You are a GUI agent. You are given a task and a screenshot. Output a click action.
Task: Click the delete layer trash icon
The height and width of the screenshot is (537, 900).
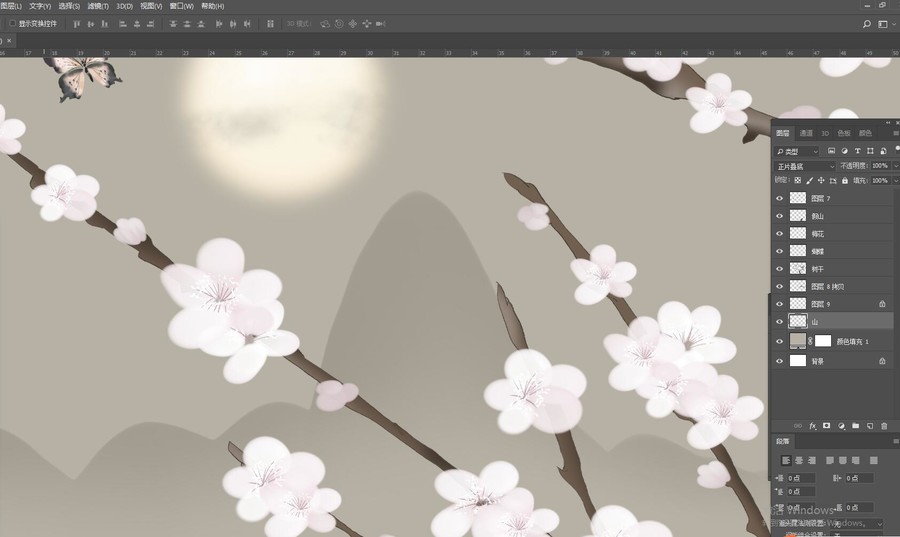pyautogui.click(x=884, y=426)
